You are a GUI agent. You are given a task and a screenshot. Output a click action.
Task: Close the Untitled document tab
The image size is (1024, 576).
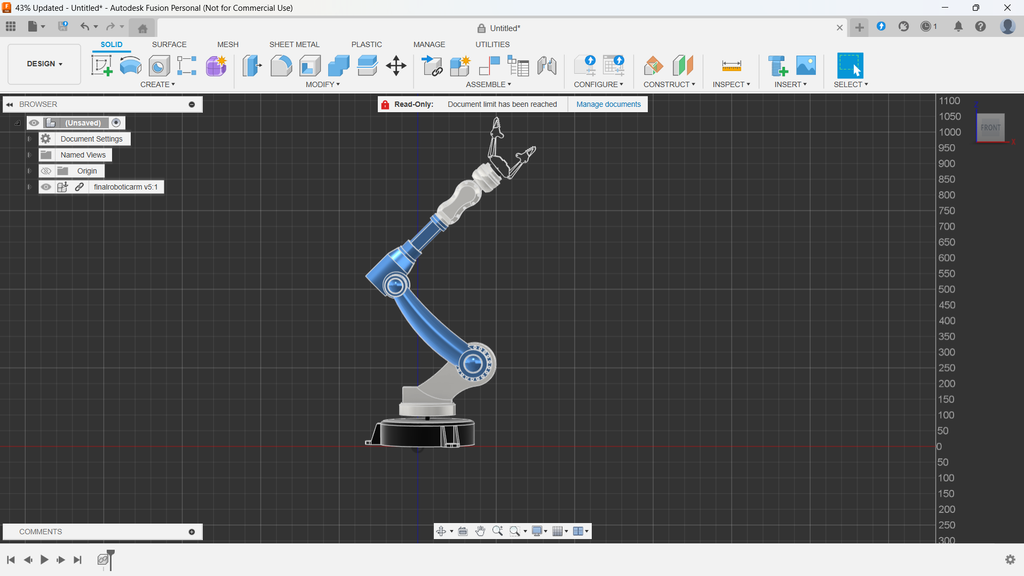click(x=840, y=27)
